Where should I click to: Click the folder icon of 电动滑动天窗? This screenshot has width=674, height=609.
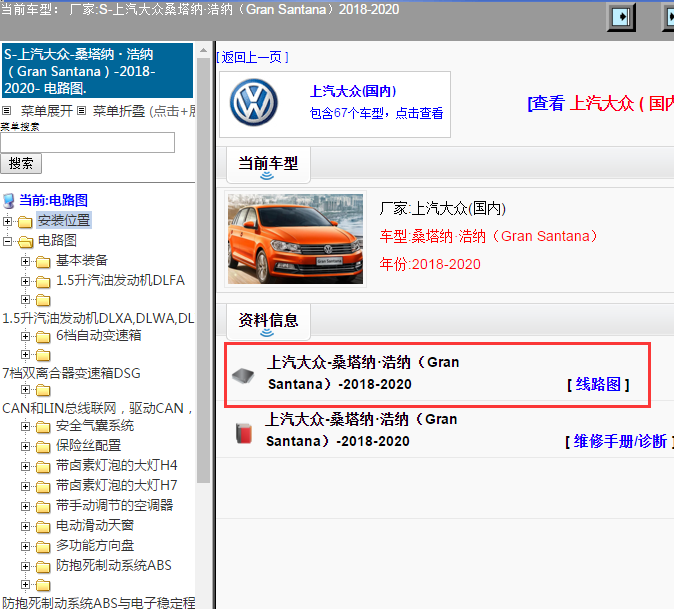point(43,526)
